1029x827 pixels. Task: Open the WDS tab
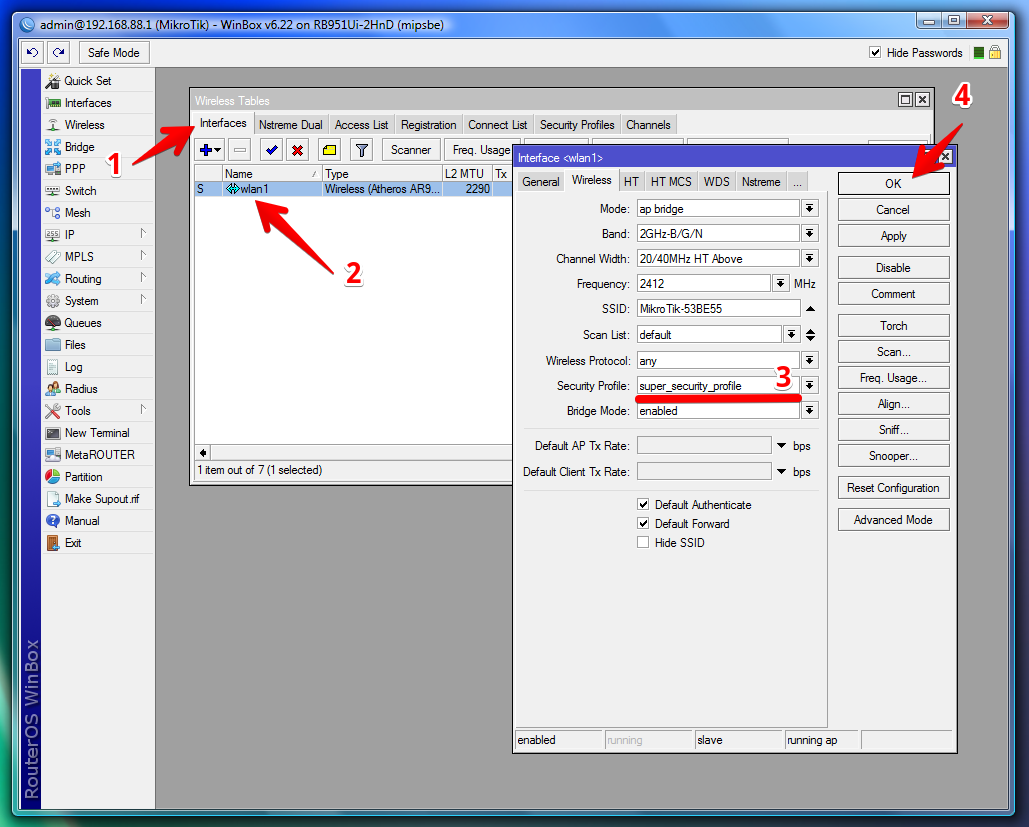pos(717,182)
